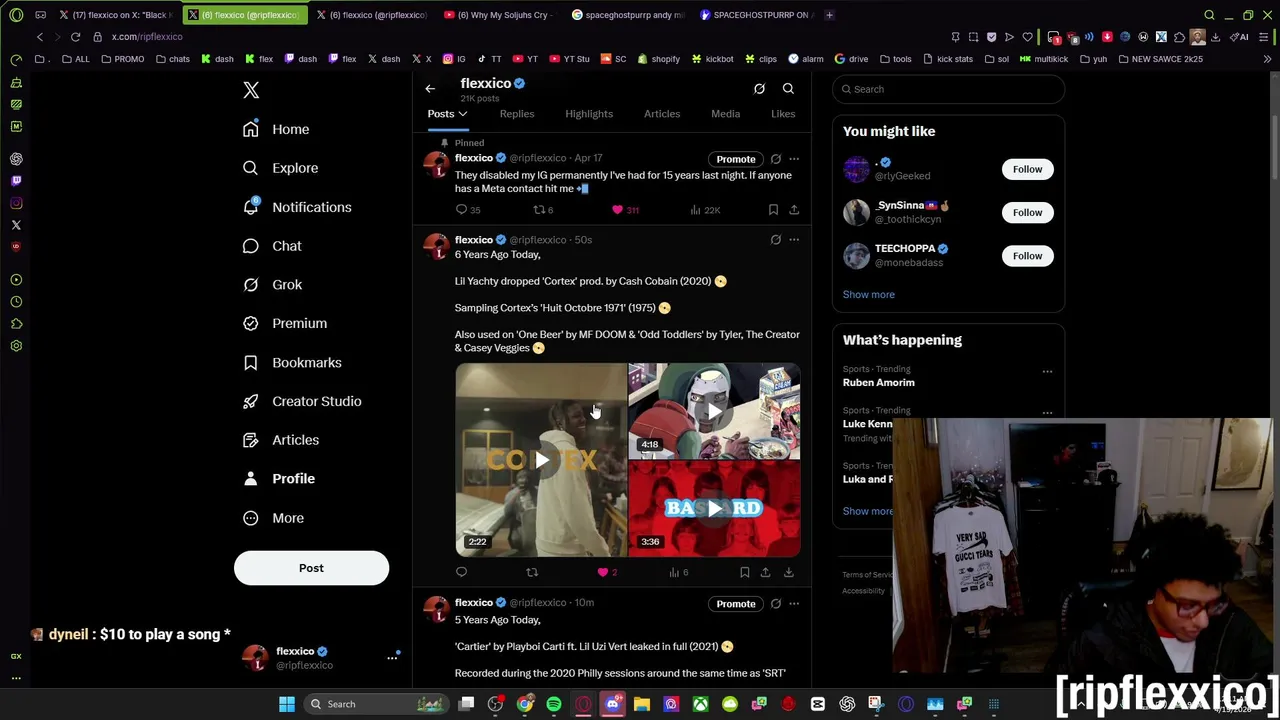Open Chrome from the taskbar
The width and height of the screenshot is (1280, 720).
coord(525,704)
